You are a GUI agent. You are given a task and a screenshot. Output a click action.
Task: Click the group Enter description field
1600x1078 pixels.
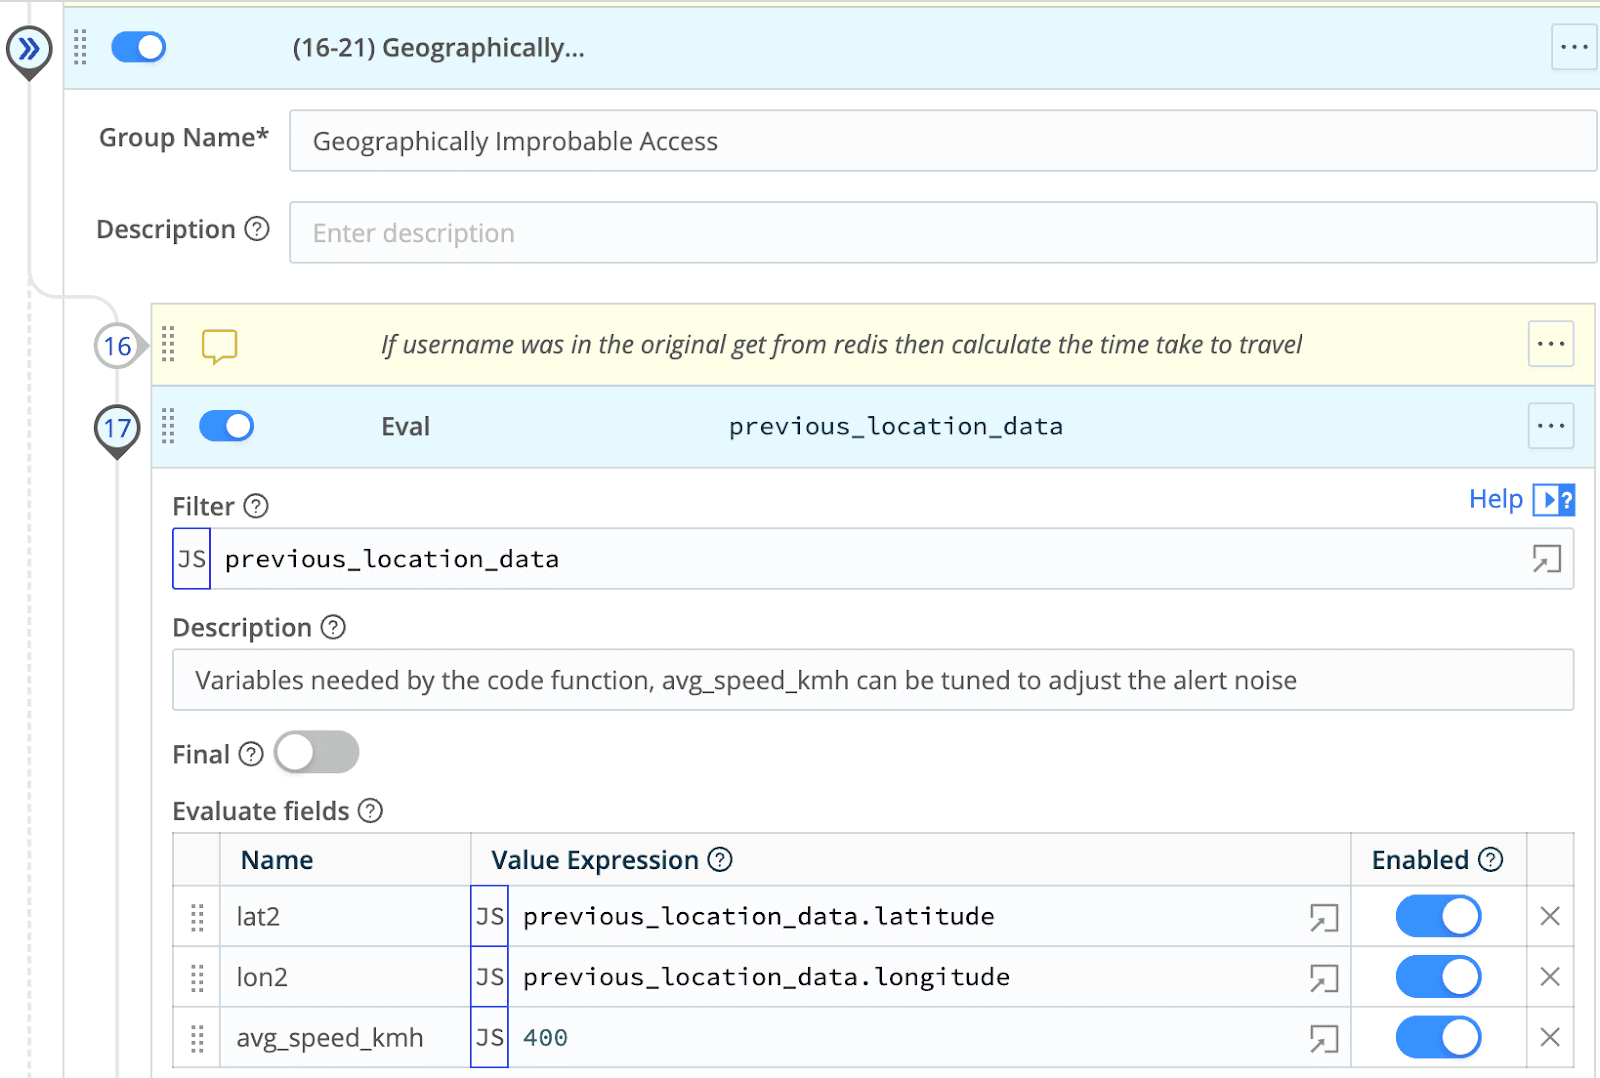(940, 233)
